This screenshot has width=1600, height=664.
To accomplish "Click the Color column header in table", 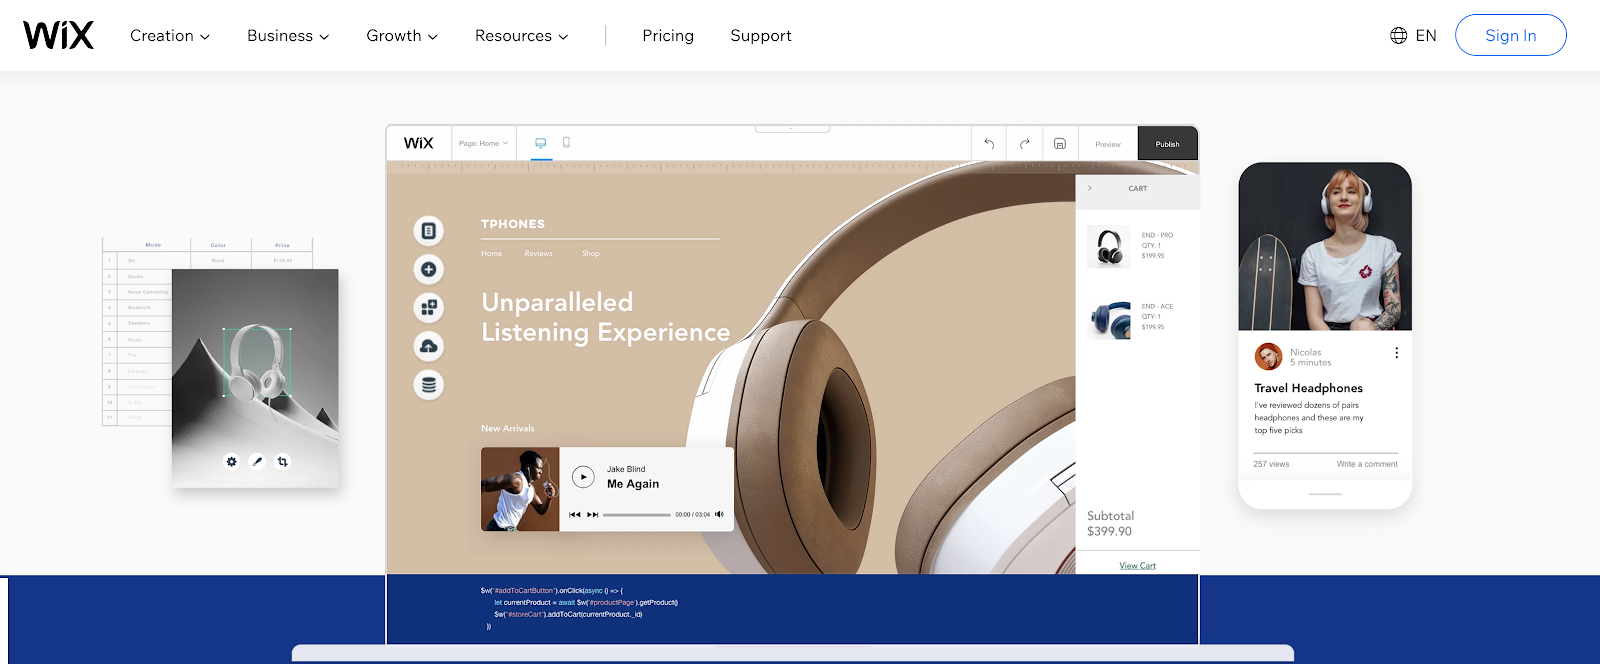I will (218, 245).
